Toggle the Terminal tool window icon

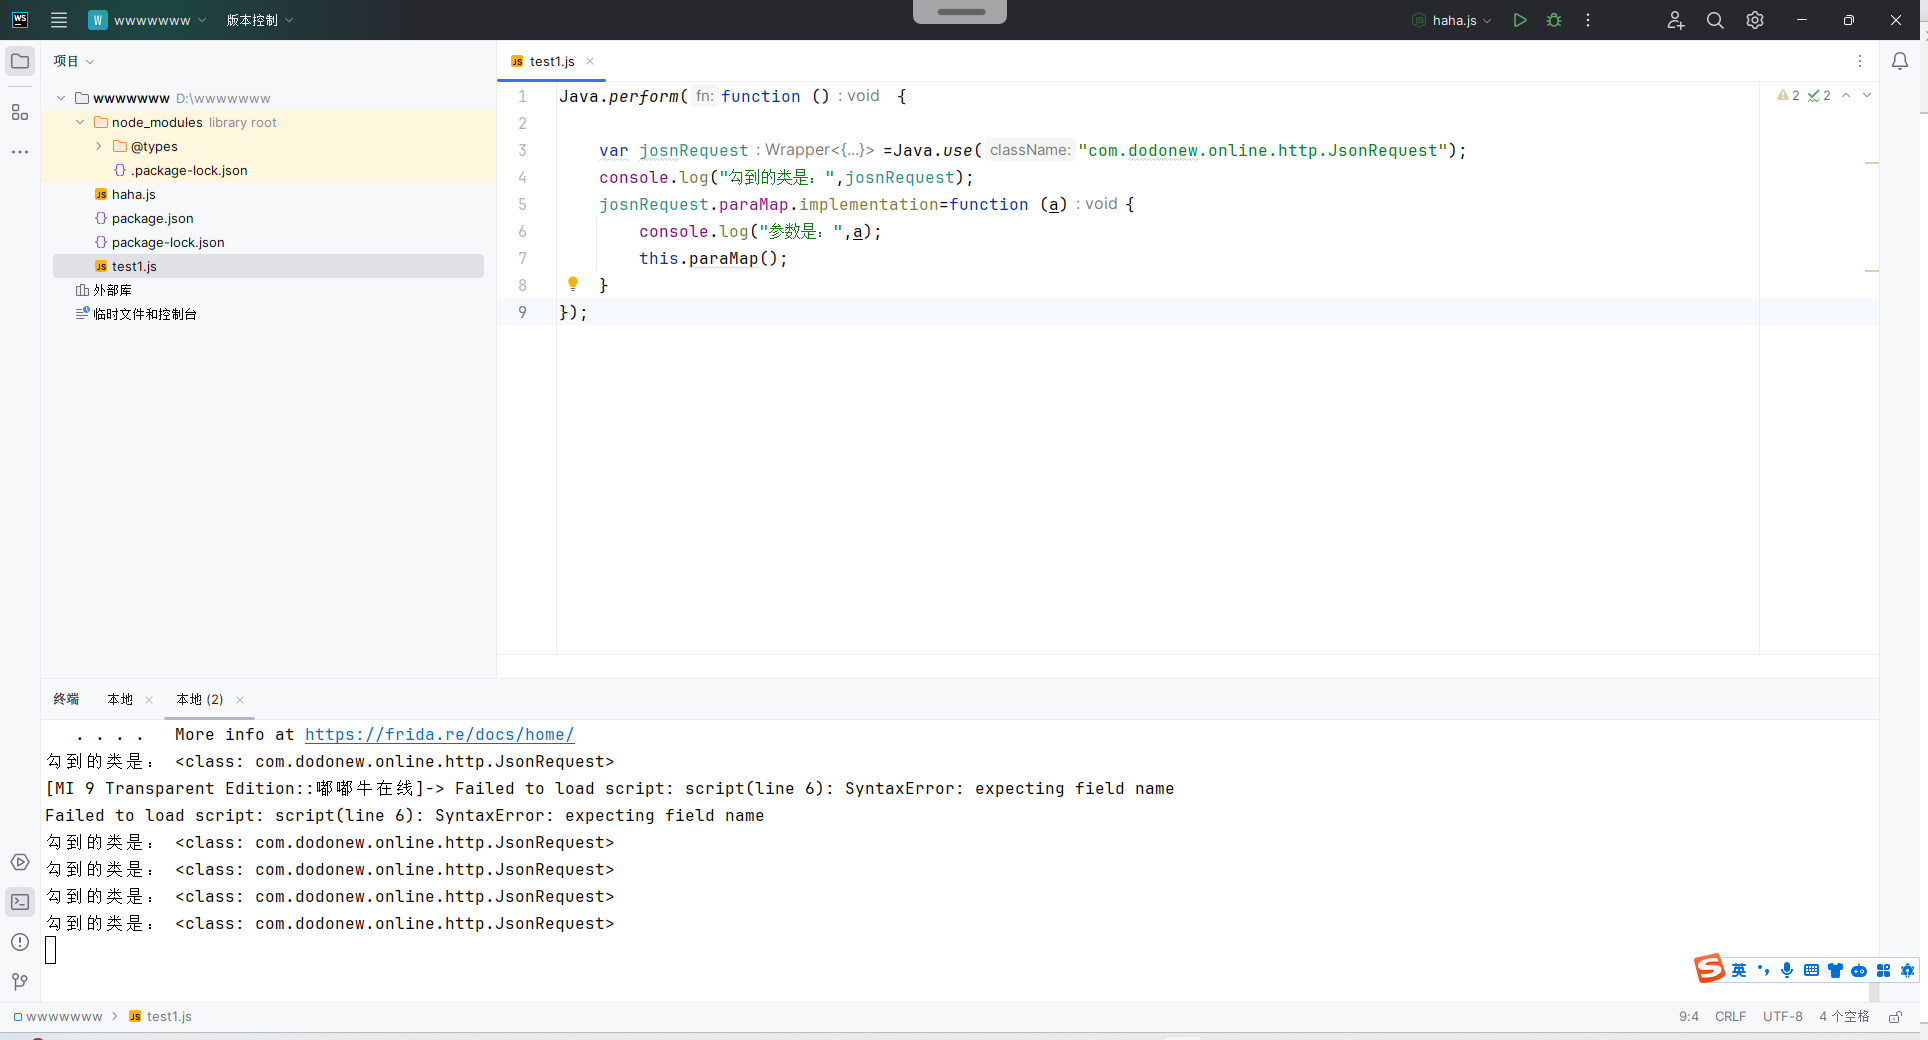pyautogui.click(x=20, y=902)
